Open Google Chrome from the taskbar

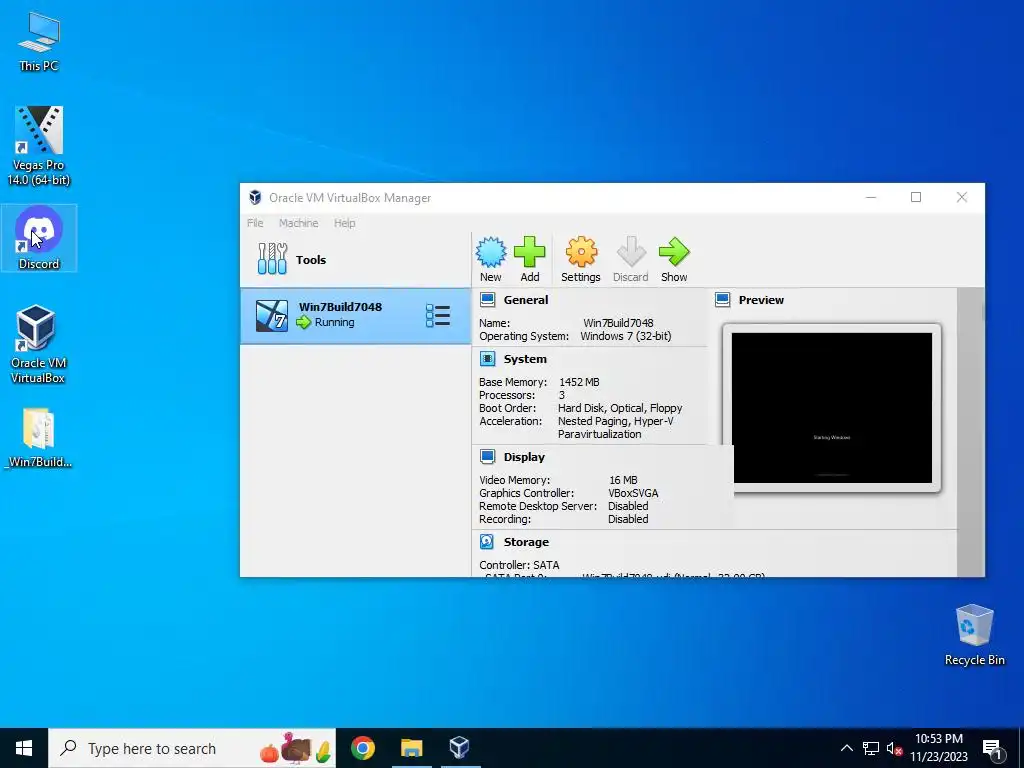click(x=363, y=748)
